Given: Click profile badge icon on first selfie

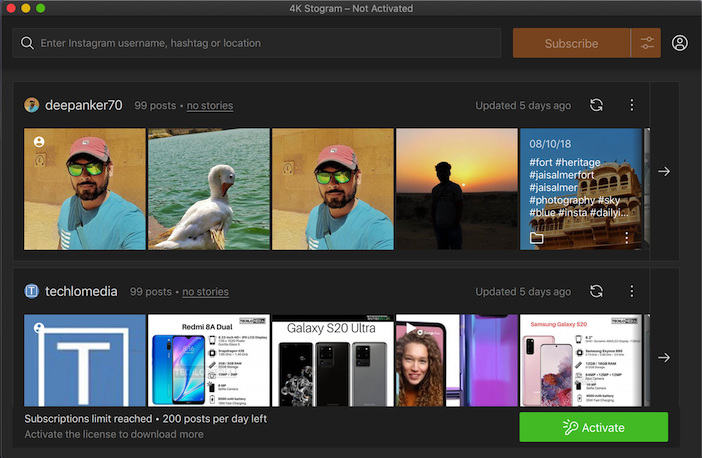Looking at the screenshot, I should pos(39,142).
